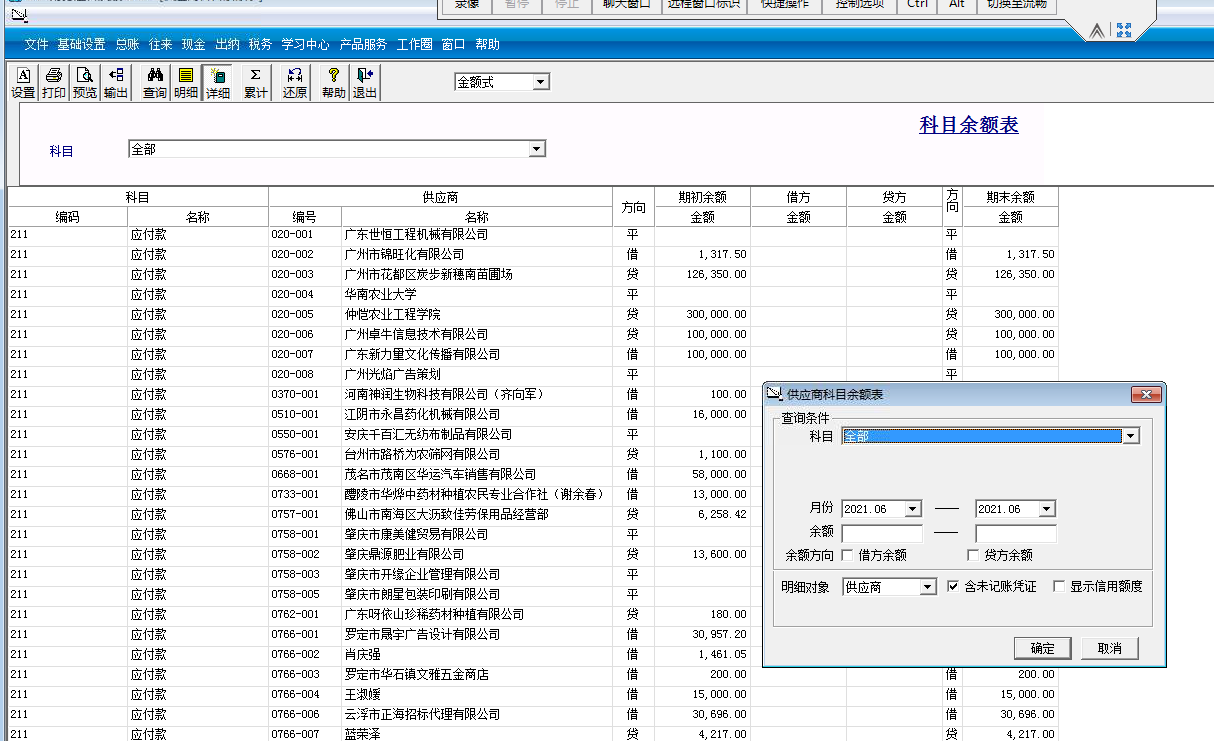Open the 税务 menu
Image resolution: width=1214 pixels, height=741 pixels.
[x=260, y=44]
